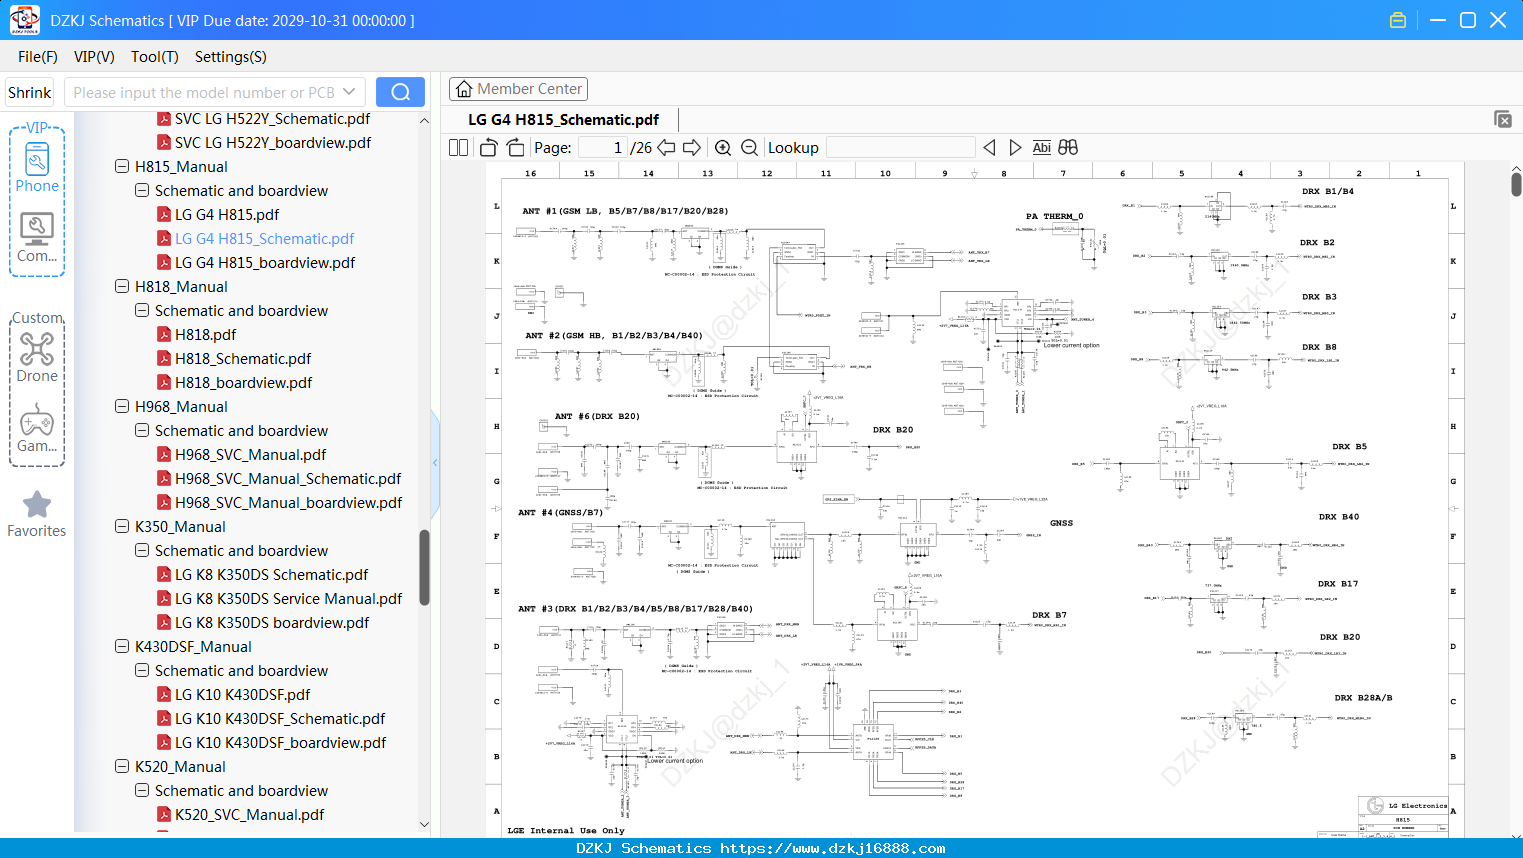Screen dimensions: 1523x858
Task: Collapse Schematic and boardview under K350_Manual
Action: [142, 550]
